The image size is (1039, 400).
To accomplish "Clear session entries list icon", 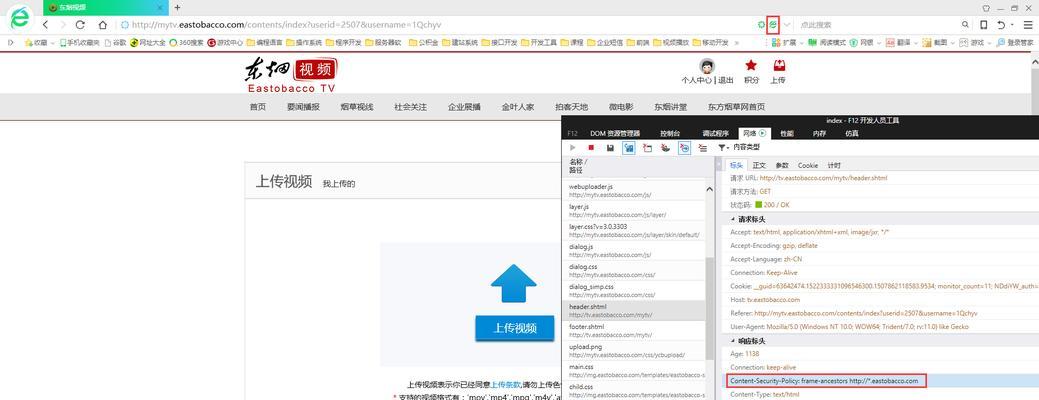I will [x=703, y=148].
